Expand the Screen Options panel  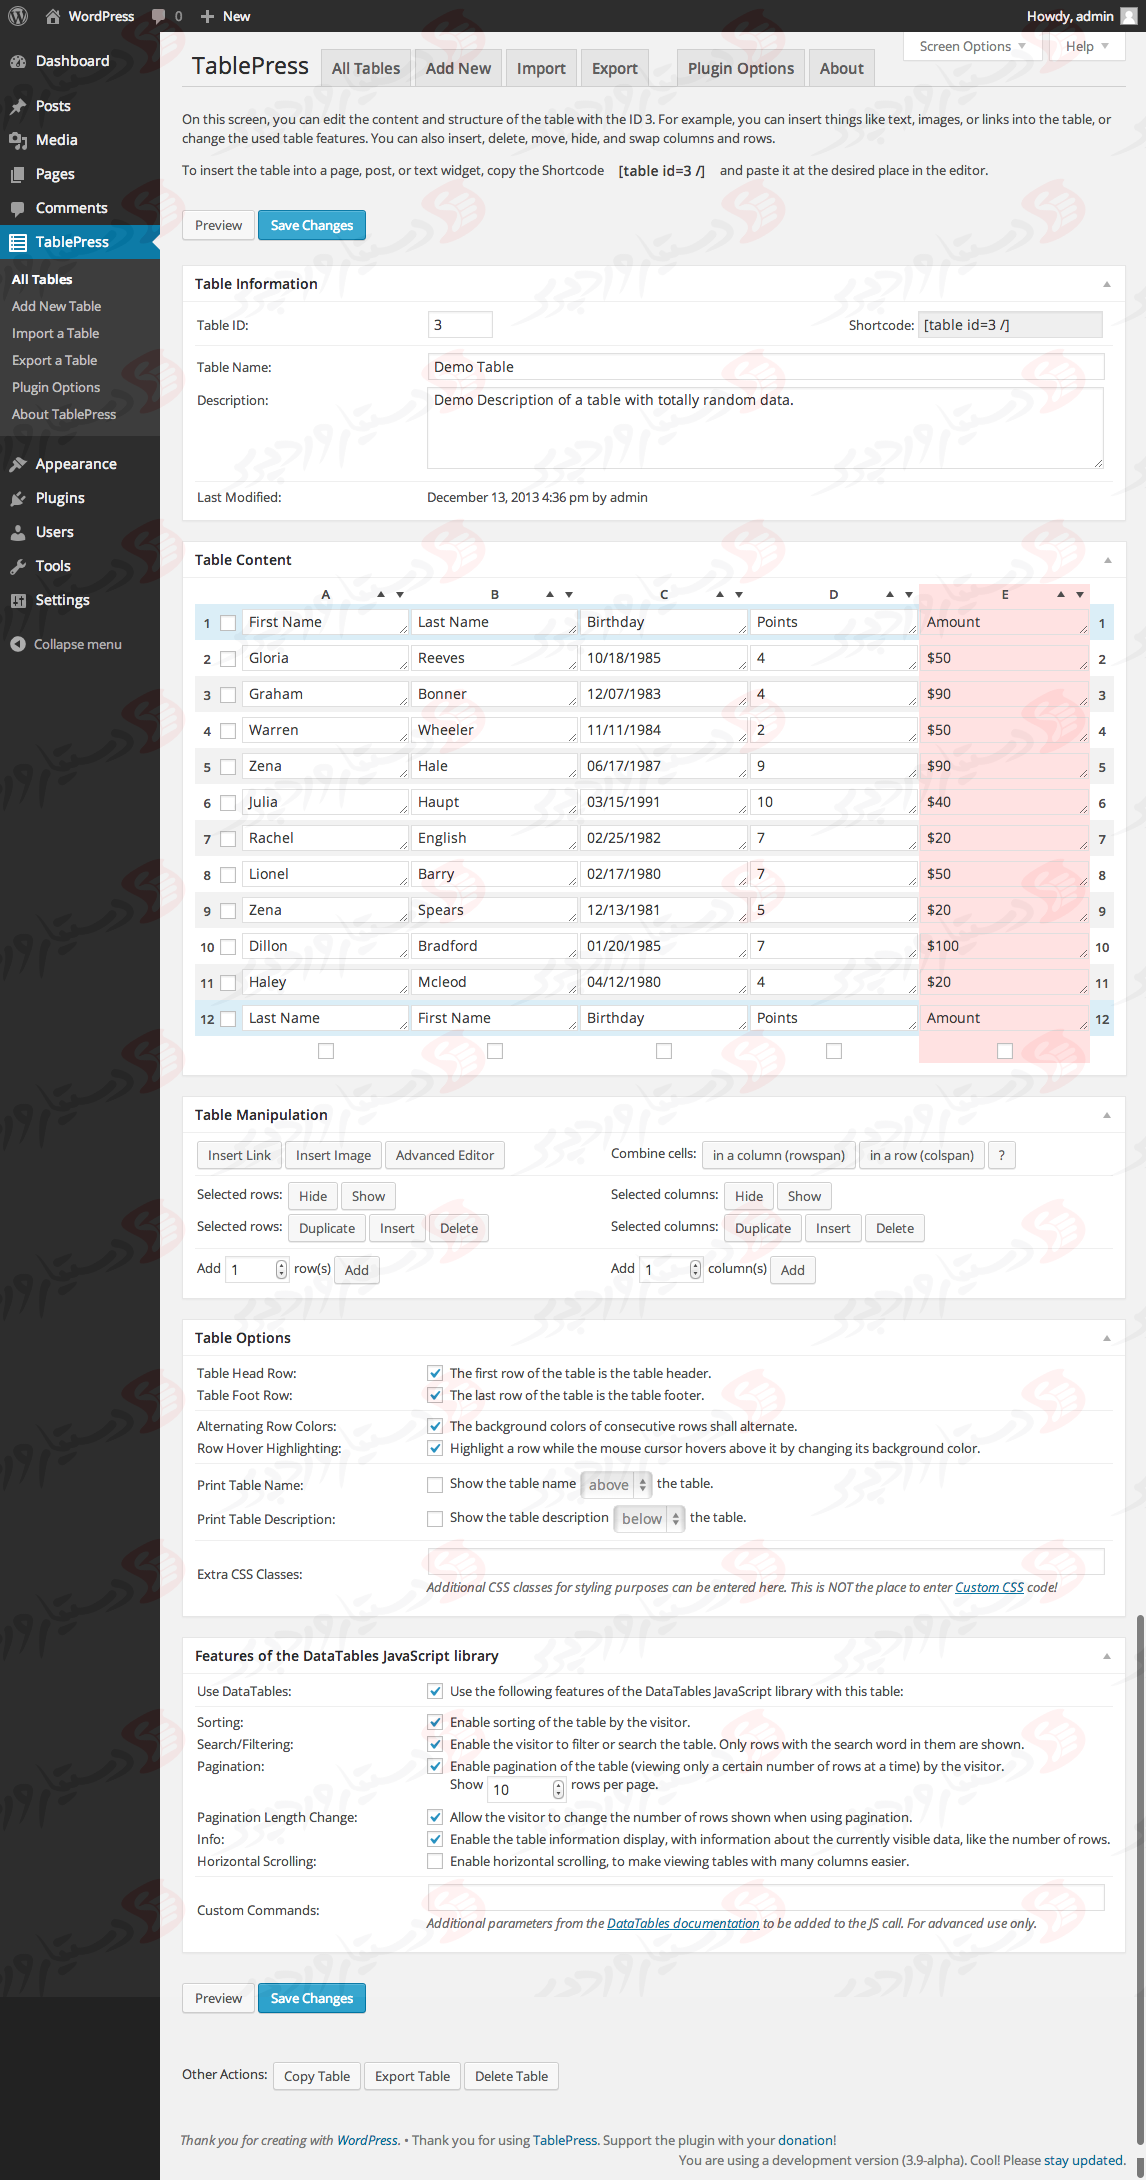[972, 46]
